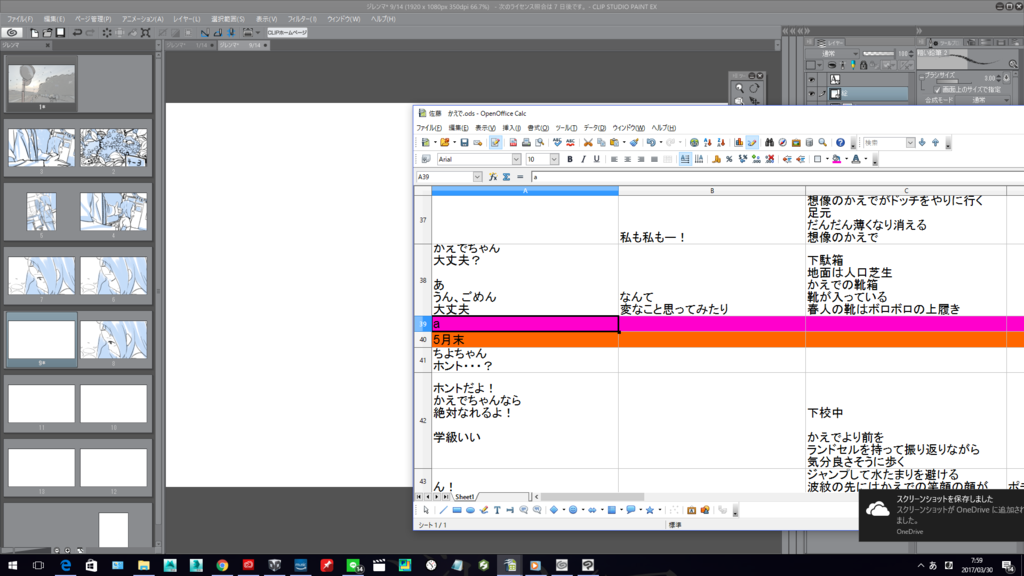The image size is (1024, 576).
Task: Click the layer opacity slider
Action: 878,54
